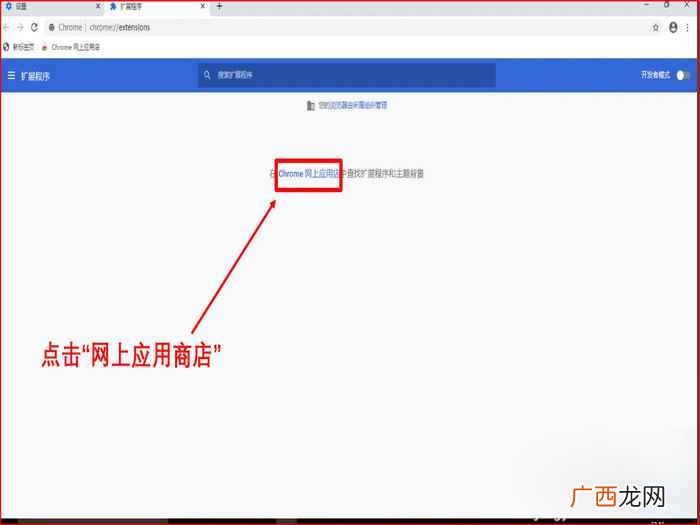Viewport: 700px width, 525px height.
Task: Open a new tab with the plus button
Action: click(219, 6)
